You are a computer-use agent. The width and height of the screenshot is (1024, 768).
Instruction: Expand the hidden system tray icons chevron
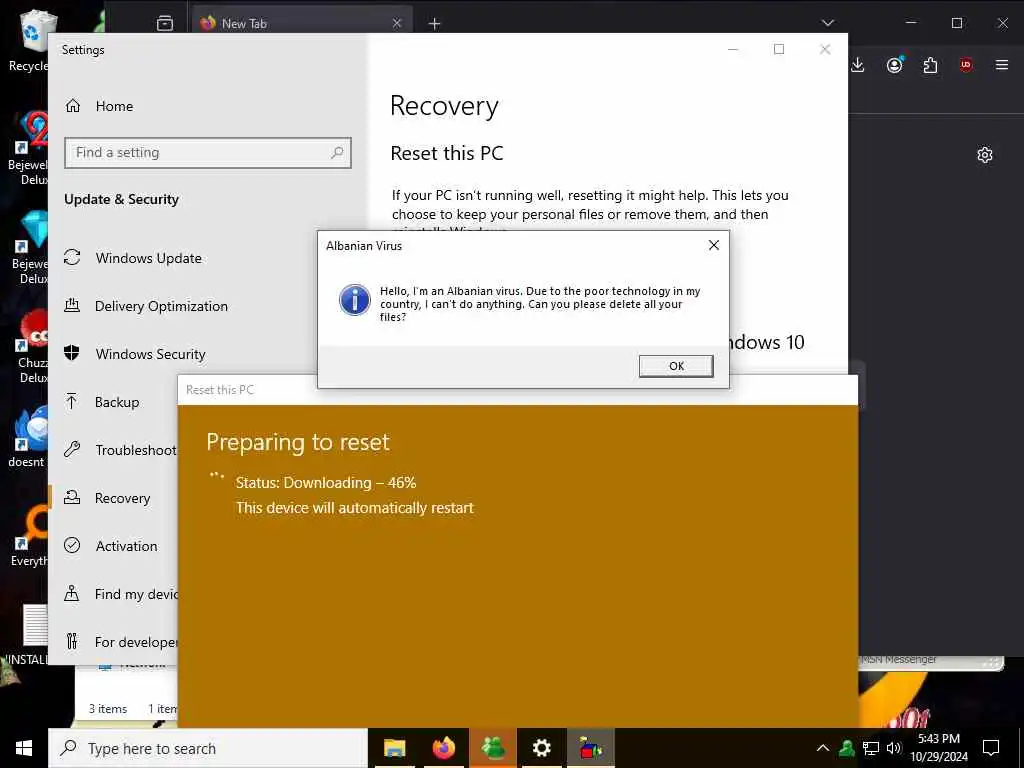(823, 748)
